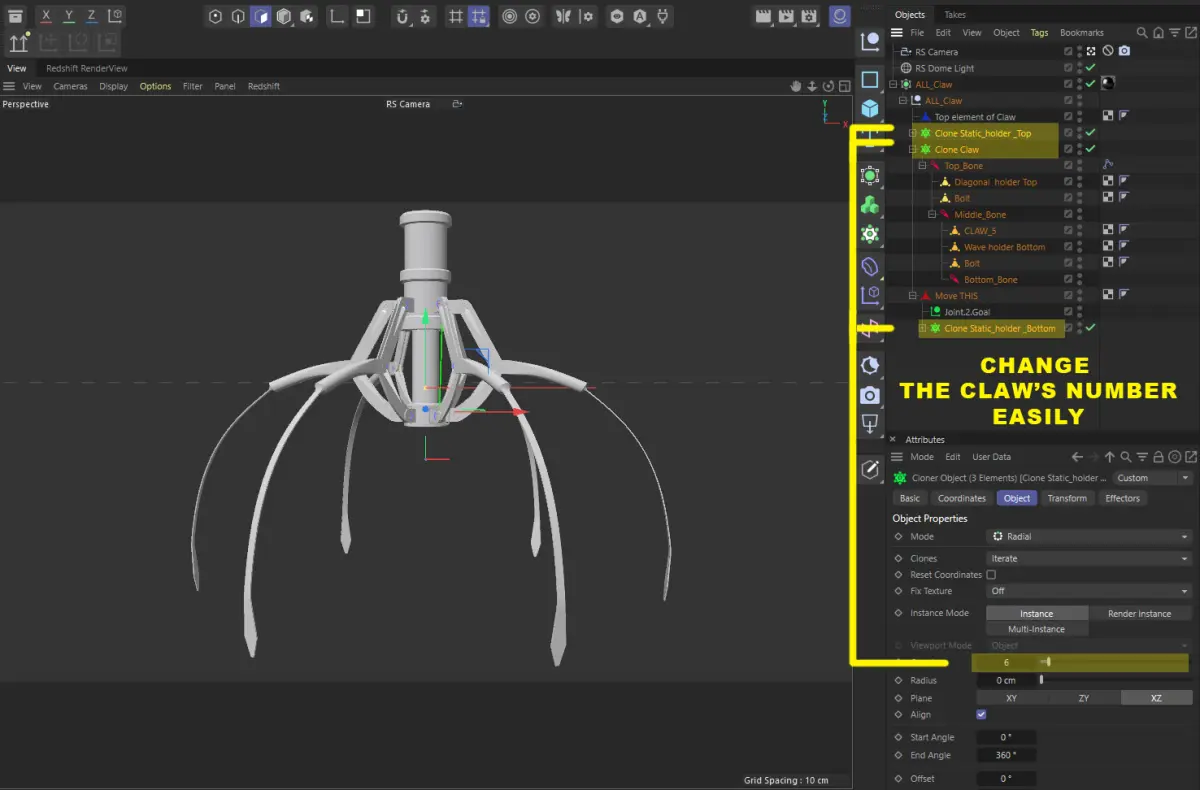Screen dimensions: 1200x790
Task: Tick the Reset Coordinates checkbox
Action: 991,575
